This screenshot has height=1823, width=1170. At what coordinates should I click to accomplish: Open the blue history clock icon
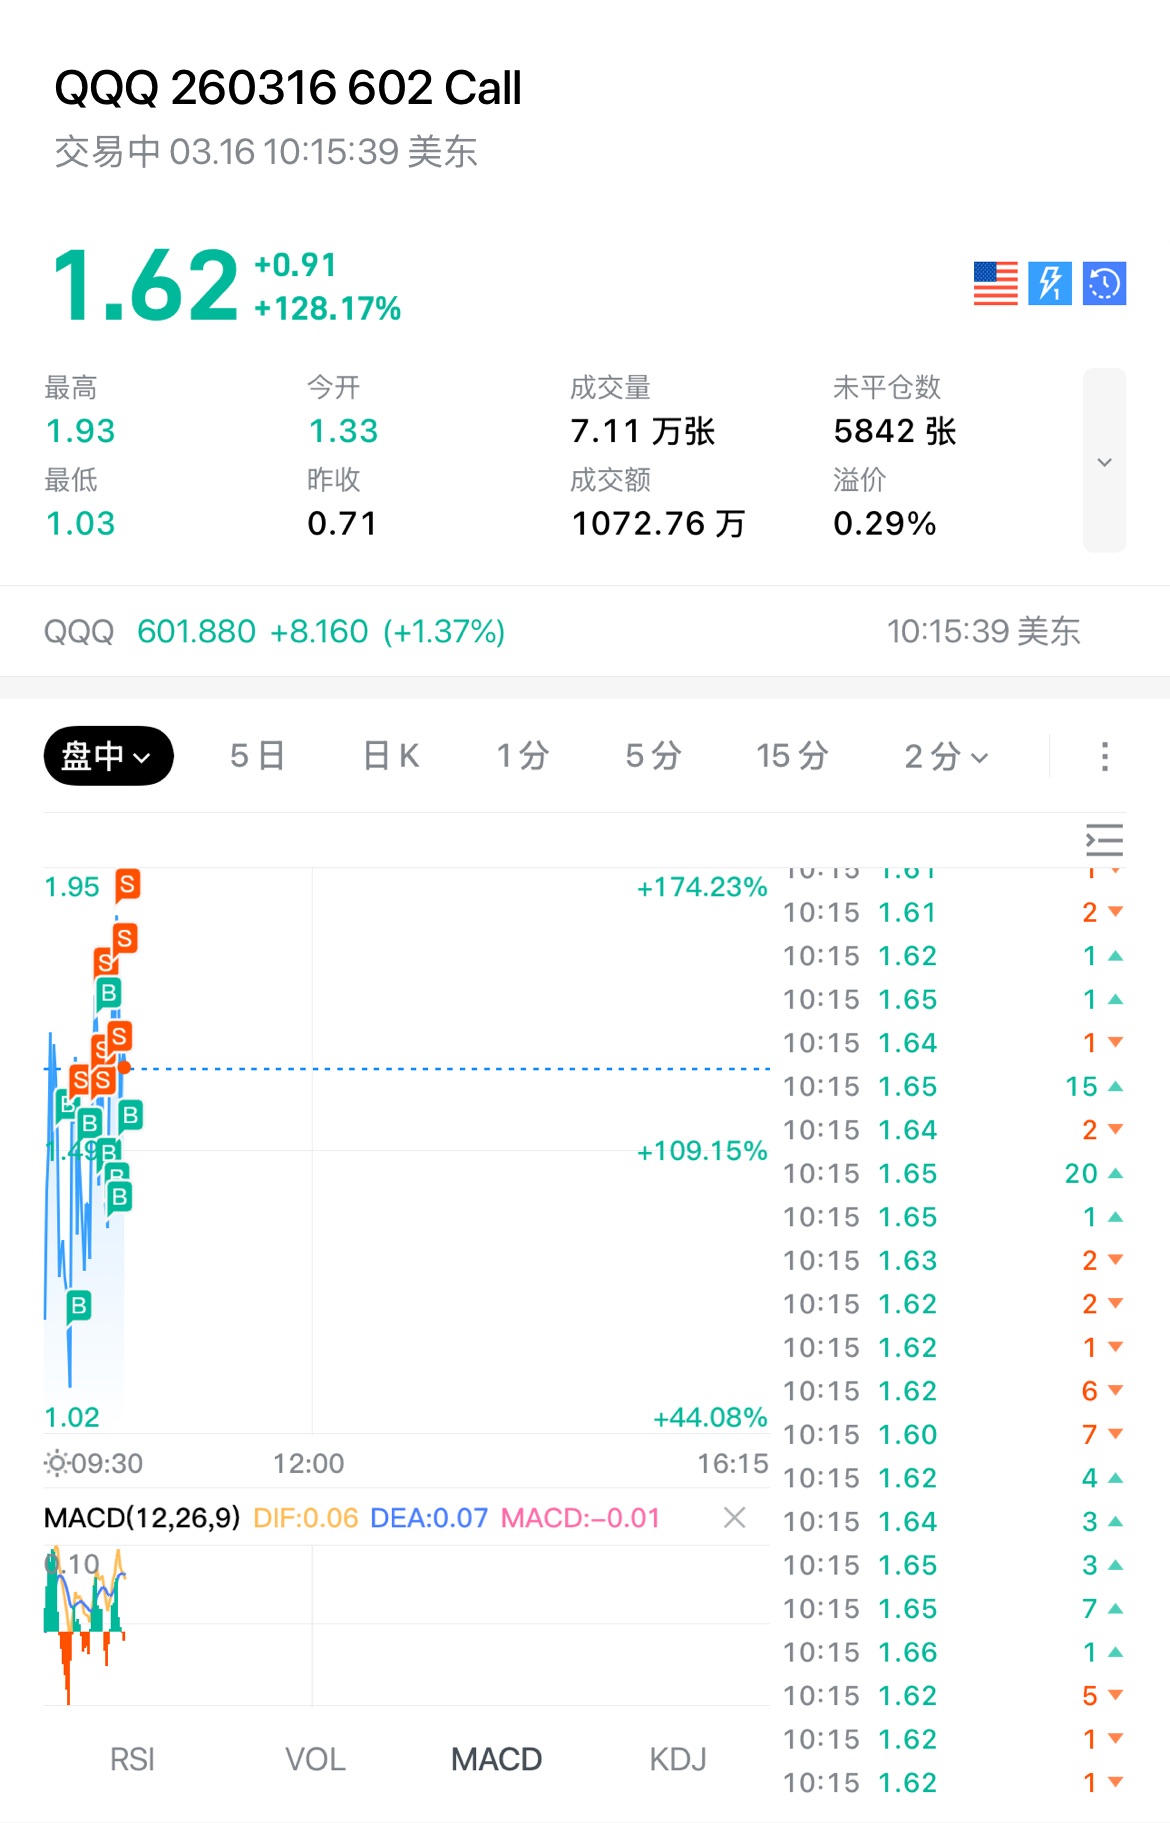(x=1104, y=284)
